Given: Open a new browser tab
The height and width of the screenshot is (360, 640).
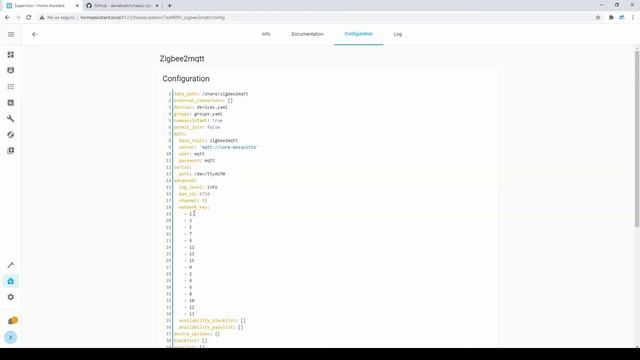Looking at the screenshot, I should pyautogui.click(x=169, y=6).
